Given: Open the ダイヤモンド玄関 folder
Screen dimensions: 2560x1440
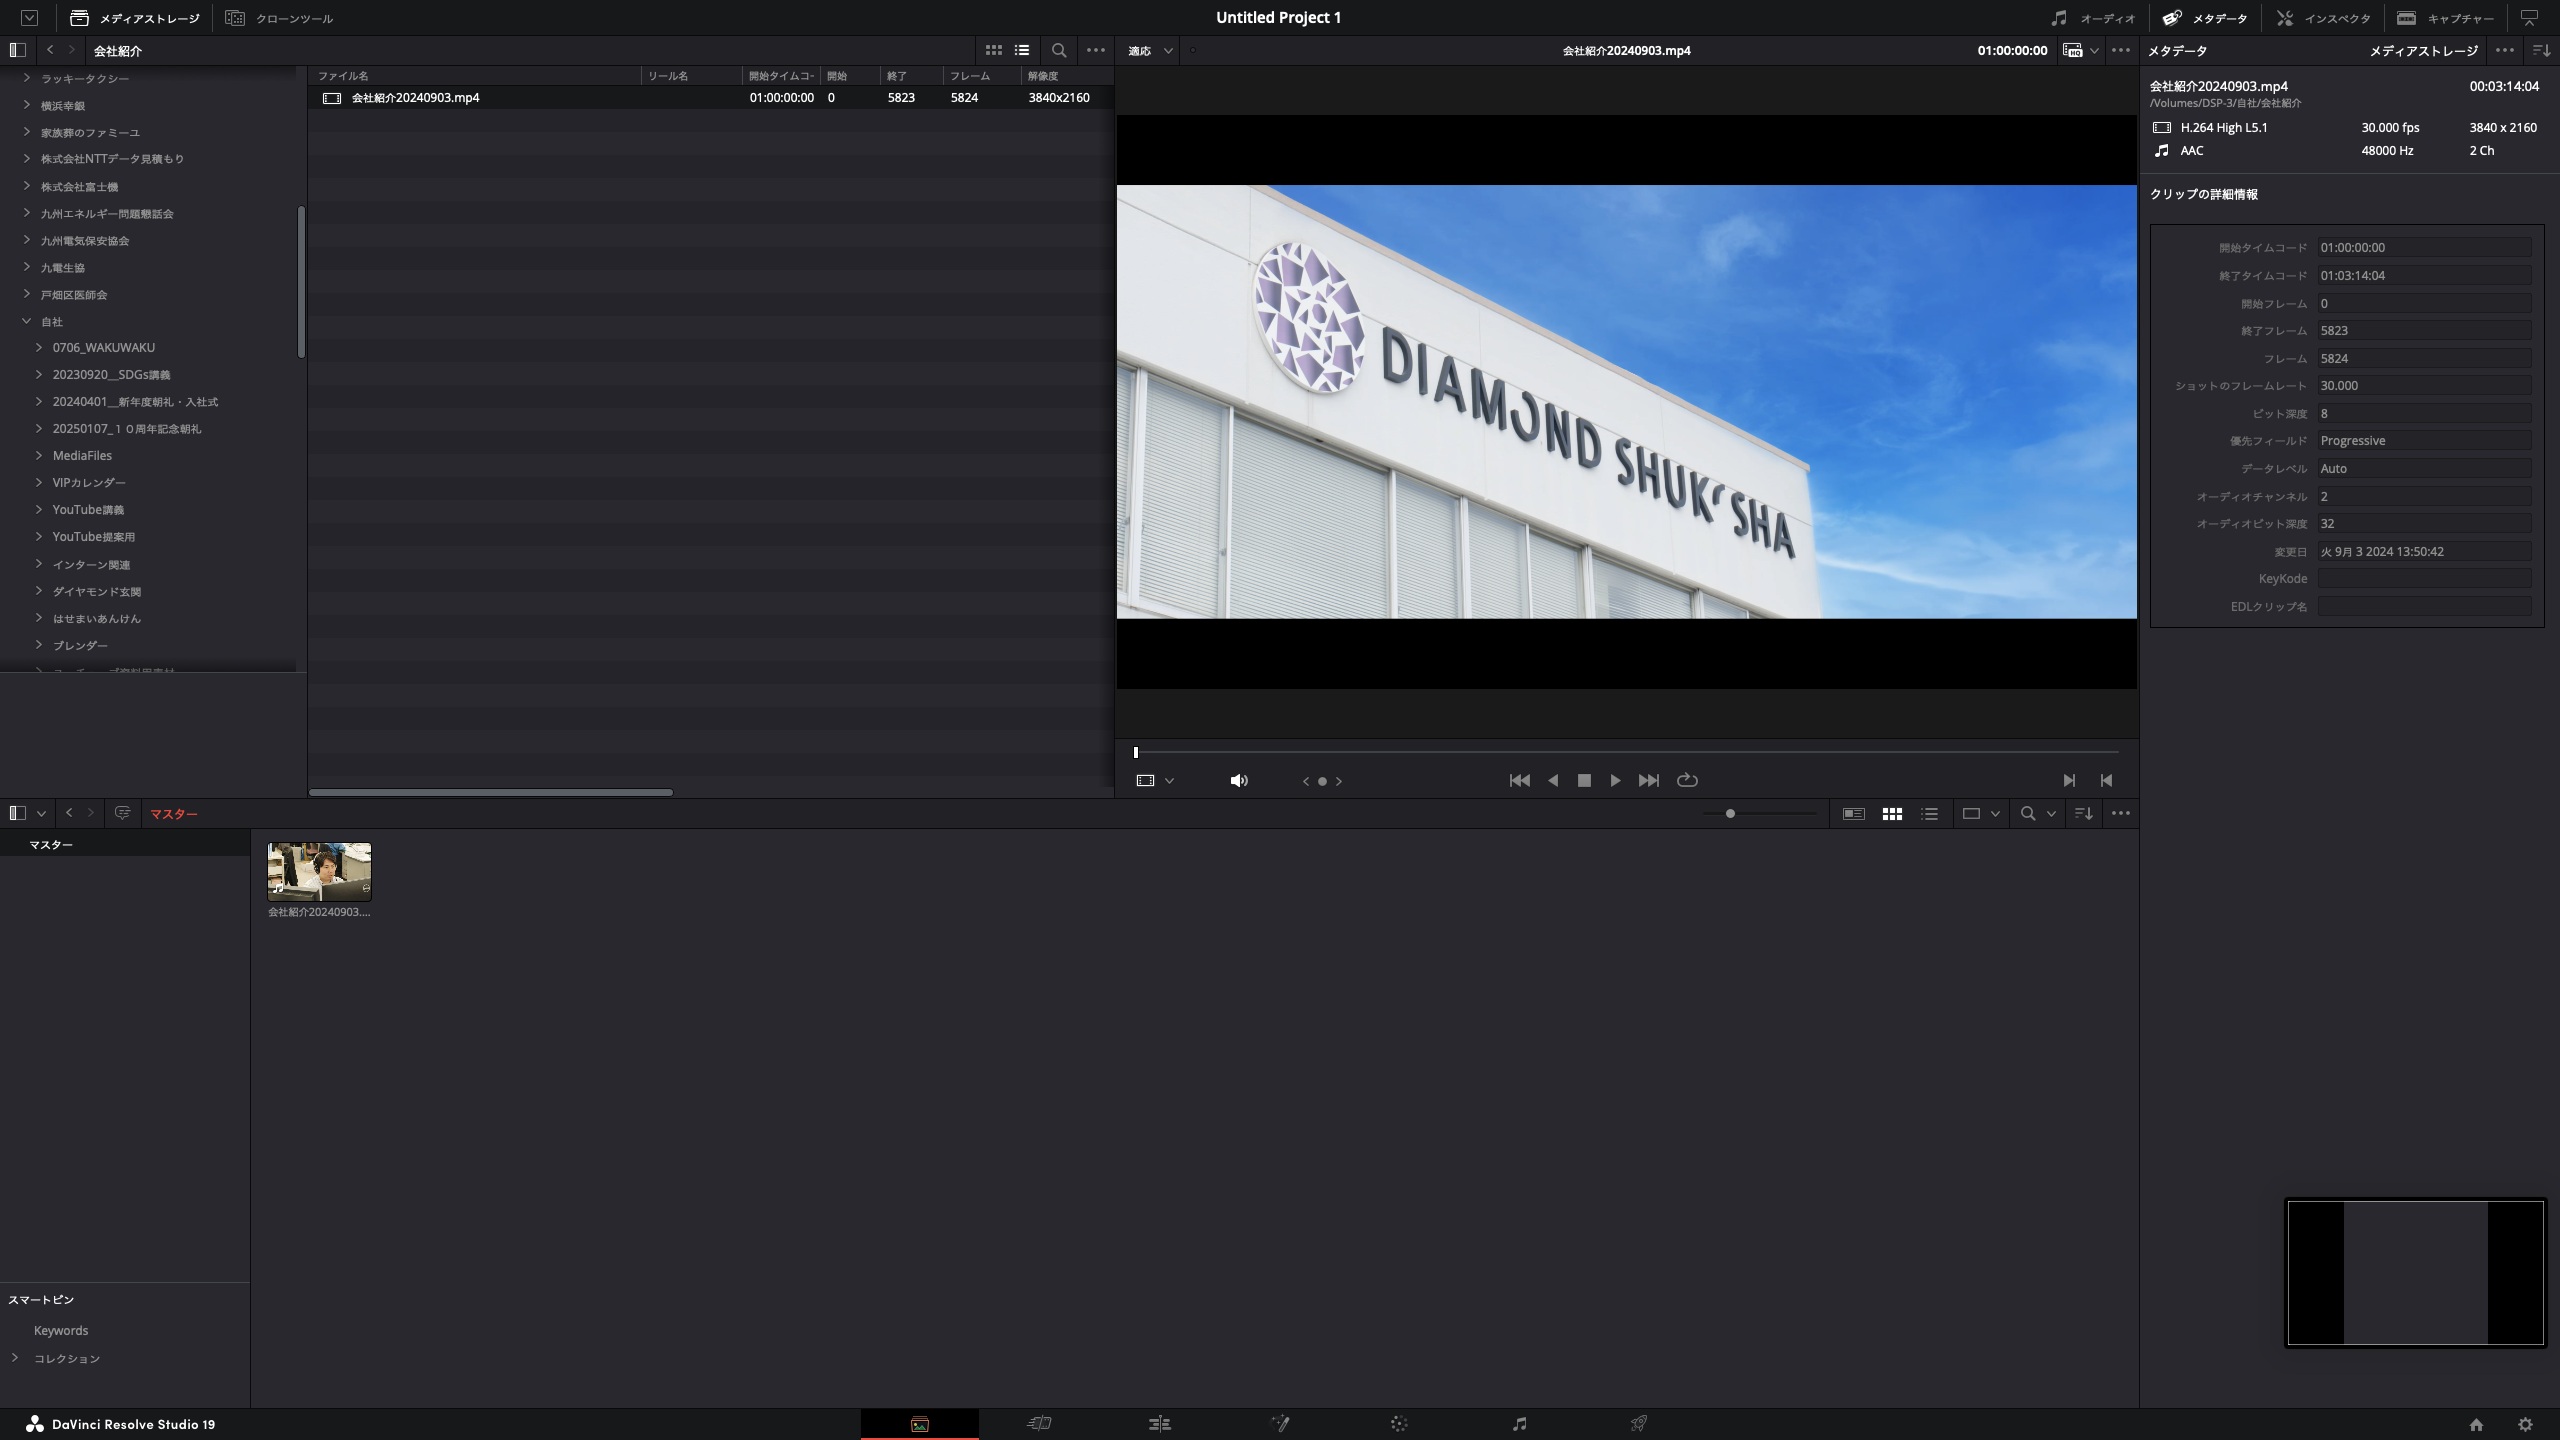Looking at the screenshot, I should (x=97, y=592).
